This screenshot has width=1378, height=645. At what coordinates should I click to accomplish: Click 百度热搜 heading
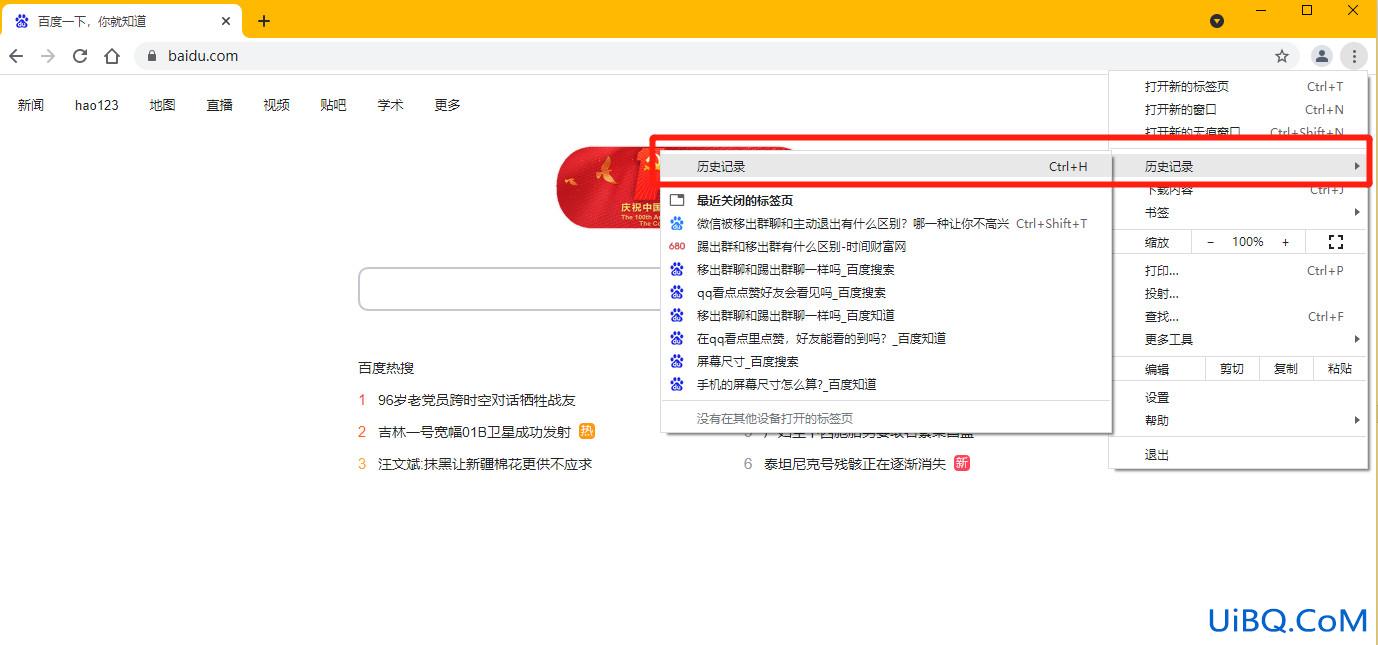pos(386,368)
